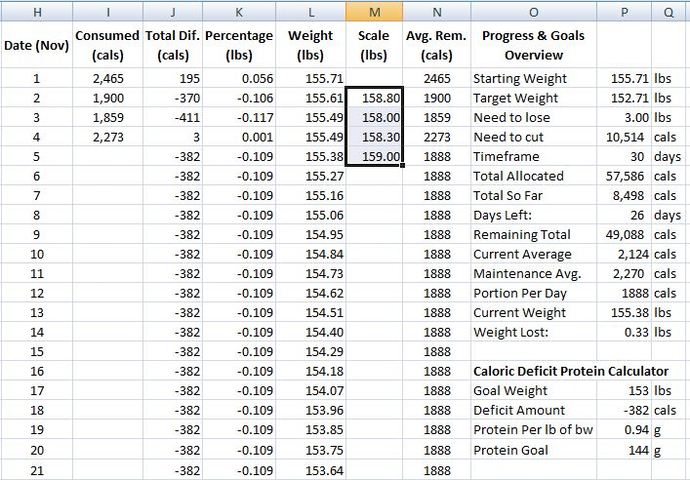This screenshot has width=690, height=480.
Task: Select cell with scale weight 158.80
Action: [374, 98]
